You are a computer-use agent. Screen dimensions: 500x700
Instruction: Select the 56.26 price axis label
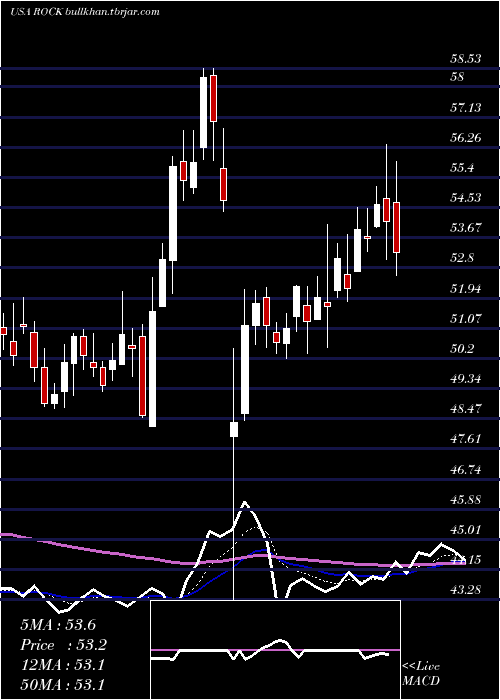[465, 138]
